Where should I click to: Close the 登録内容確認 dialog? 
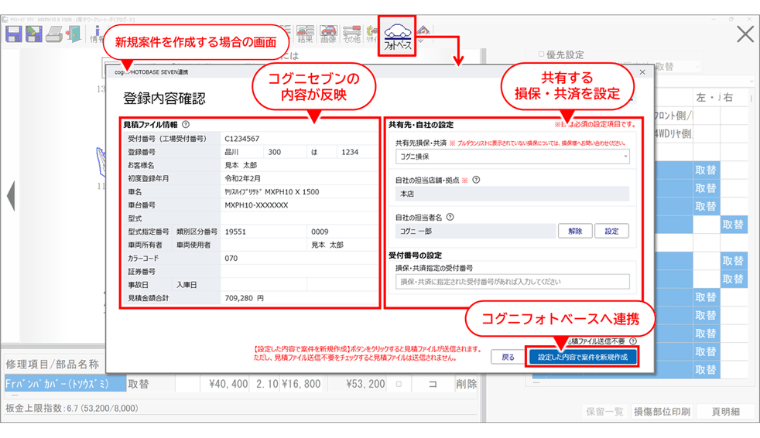(x=642, y=72)
